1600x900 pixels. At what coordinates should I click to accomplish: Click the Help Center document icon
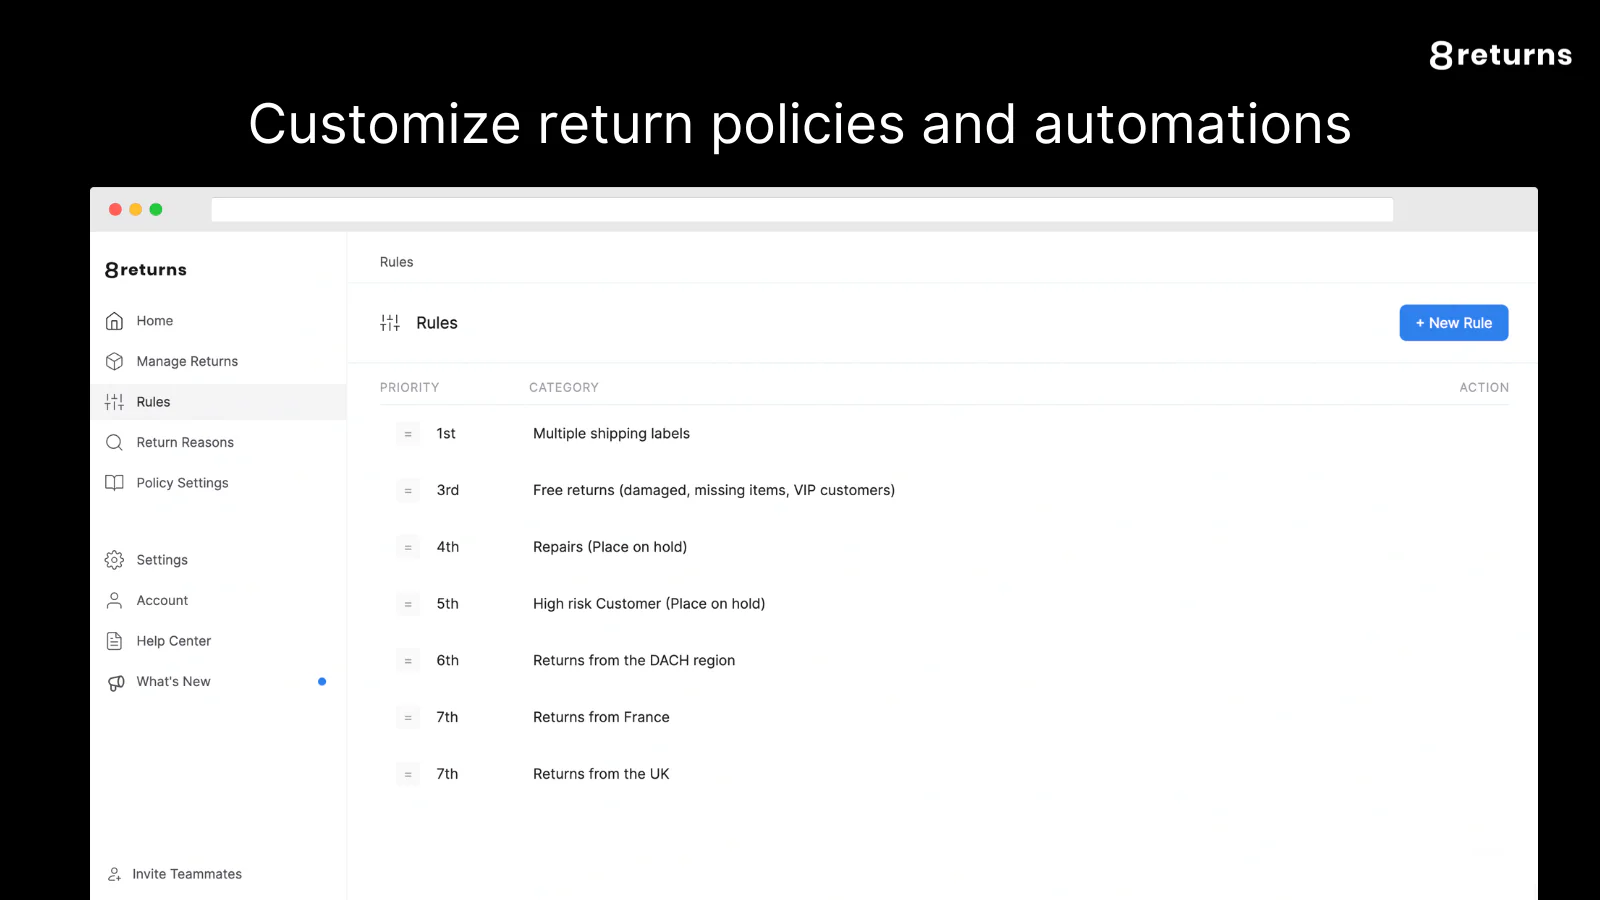point(115,641)
